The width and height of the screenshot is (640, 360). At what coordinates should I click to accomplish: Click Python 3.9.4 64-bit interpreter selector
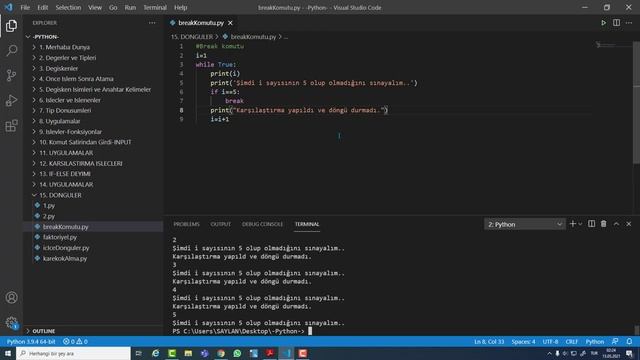31,341
